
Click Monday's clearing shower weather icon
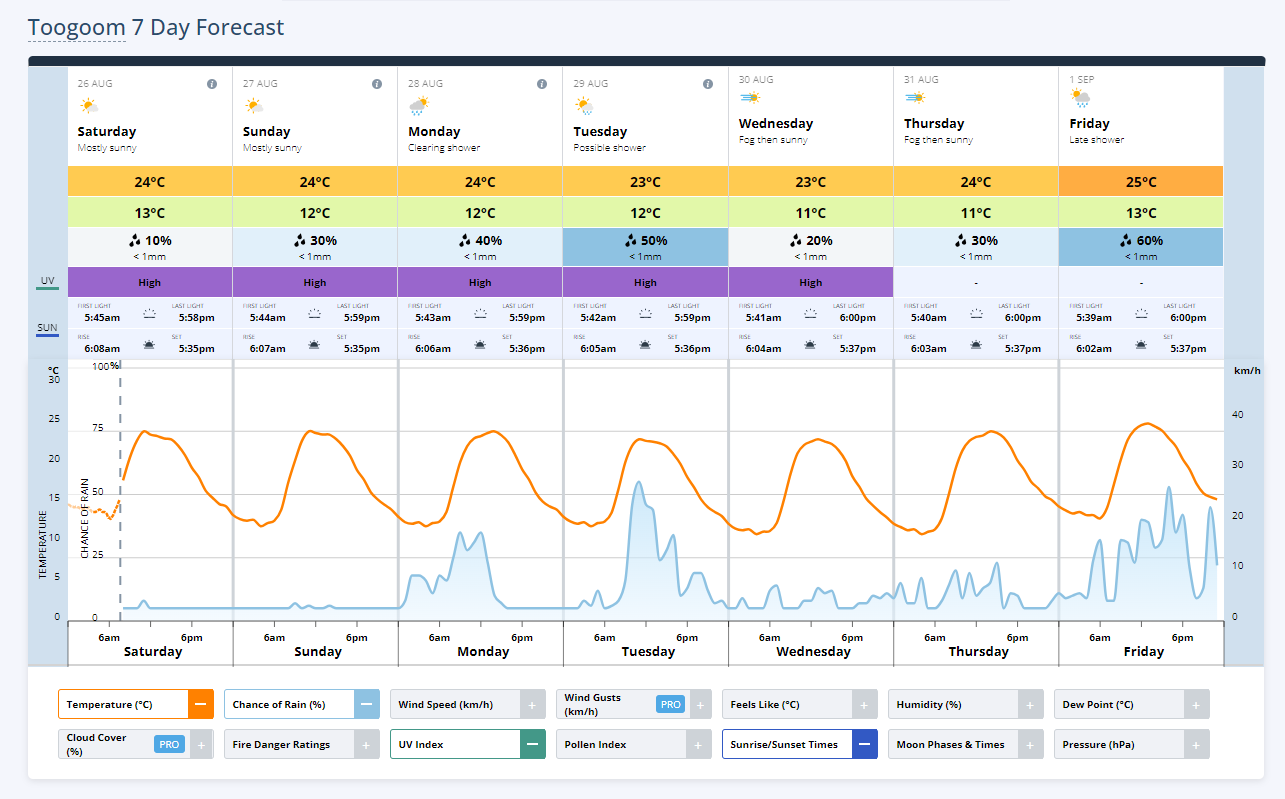(x=419, y=106)
